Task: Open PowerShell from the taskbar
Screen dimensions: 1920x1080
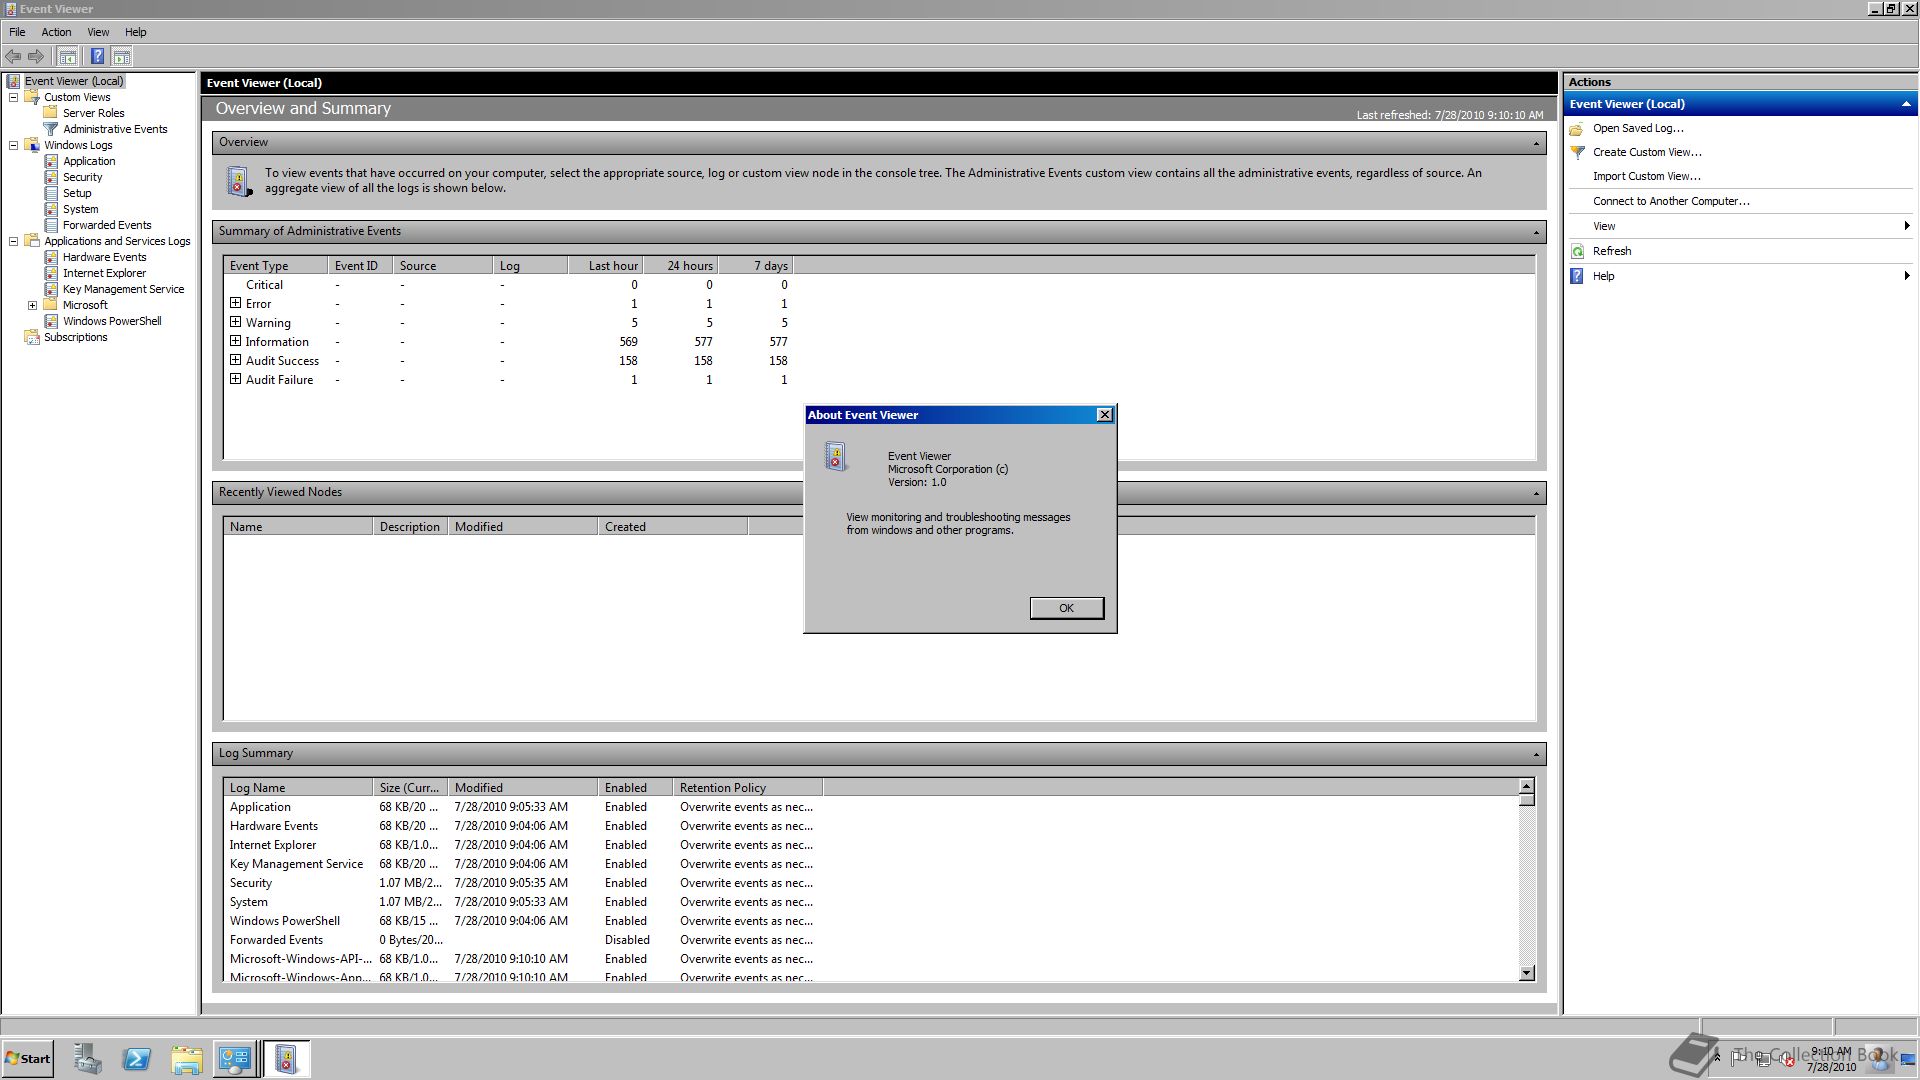Action: tap(137, 1059)
